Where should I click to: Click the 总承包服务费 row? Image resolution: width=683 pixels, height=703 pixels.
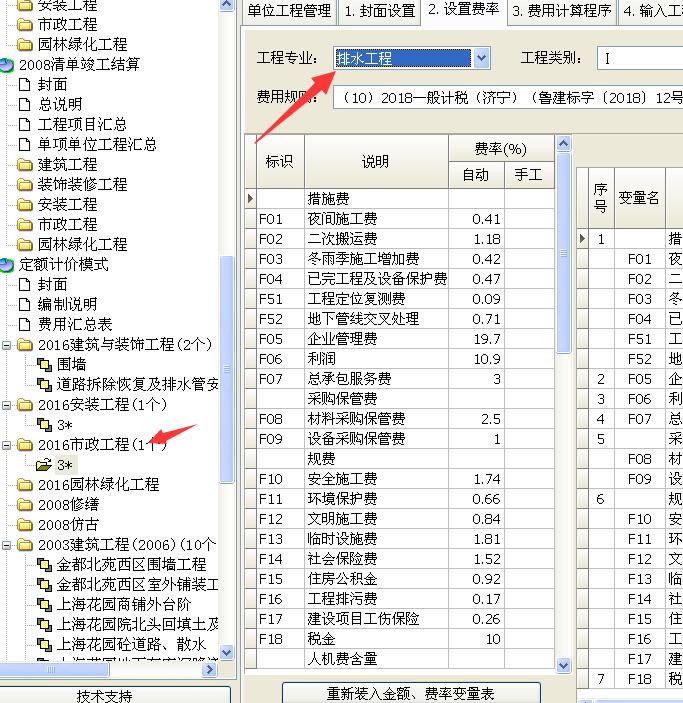click(400, 379)
